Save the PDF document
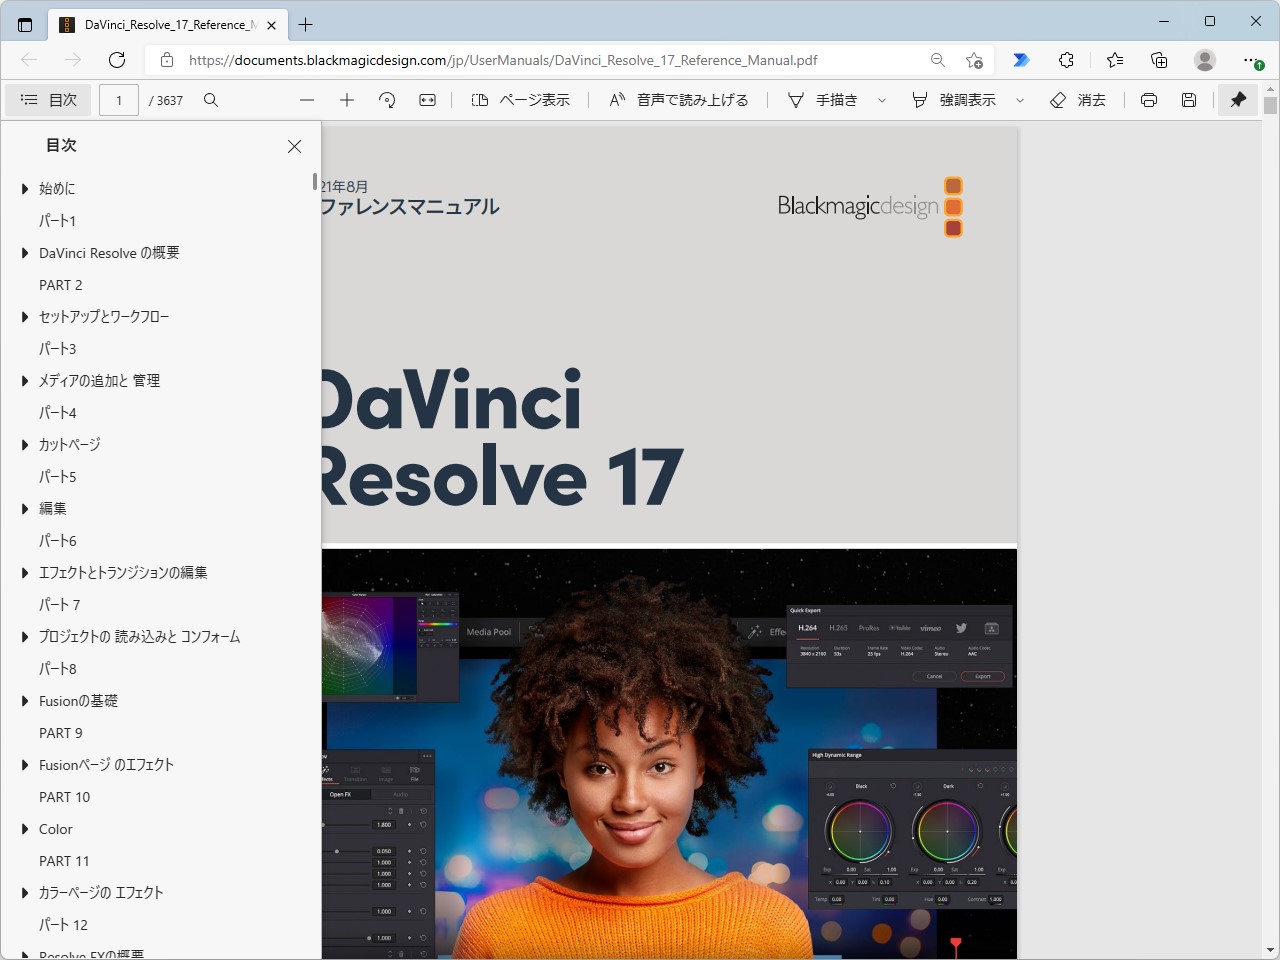1280x960 pixels. click(1190, 100)
